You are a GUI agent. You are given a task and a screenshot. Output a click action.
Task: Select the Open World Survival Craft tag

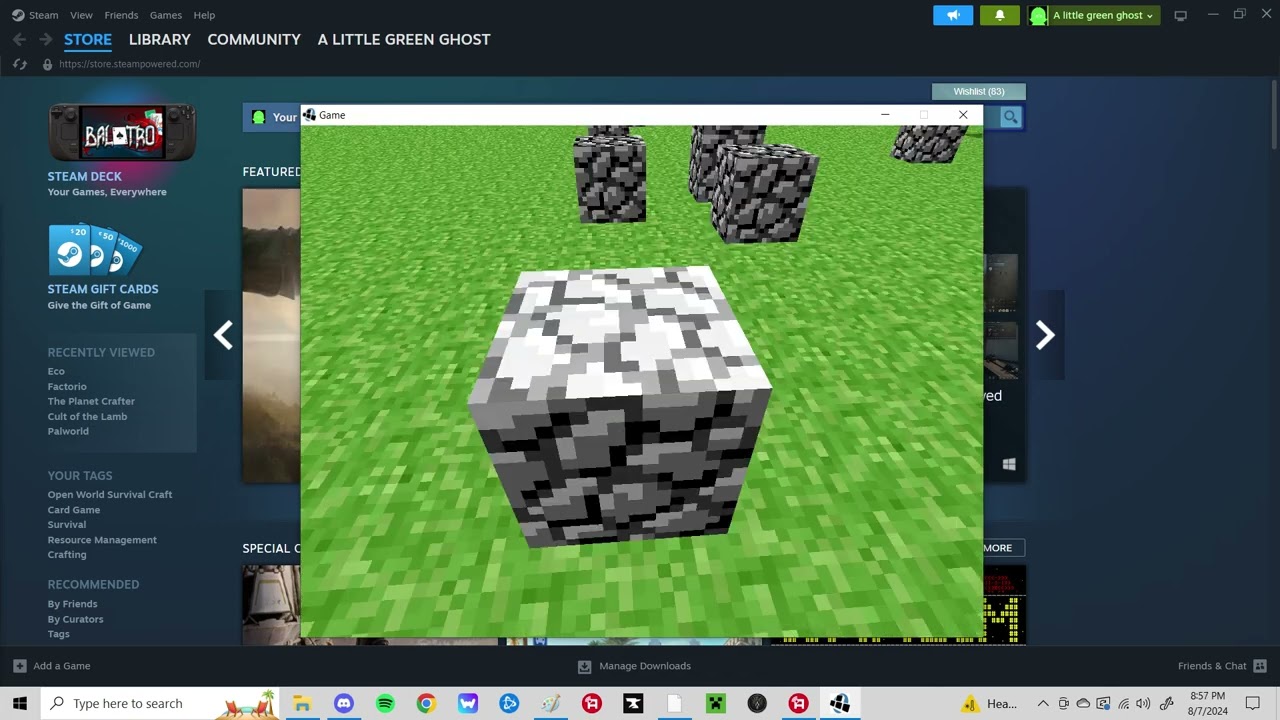[x=110, y=495]
